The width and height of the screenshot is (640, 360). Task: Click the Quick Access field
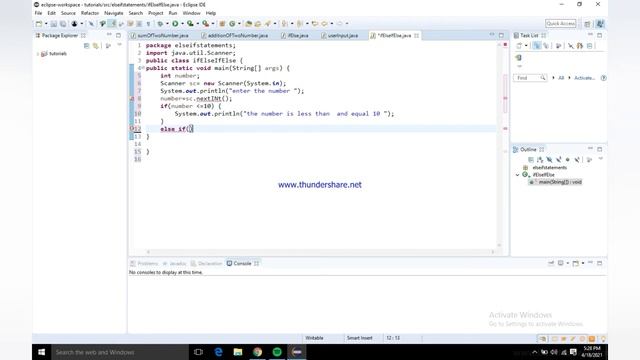pyautogui.click(x=560, y=24)
